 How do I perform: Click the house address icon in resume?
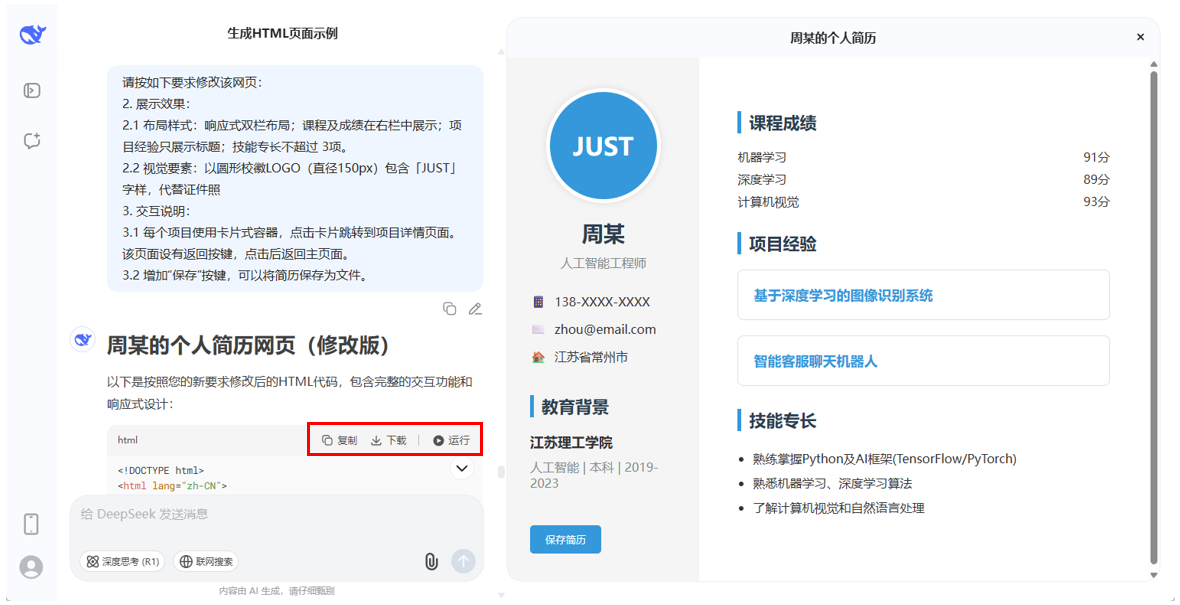click(538, 357)
